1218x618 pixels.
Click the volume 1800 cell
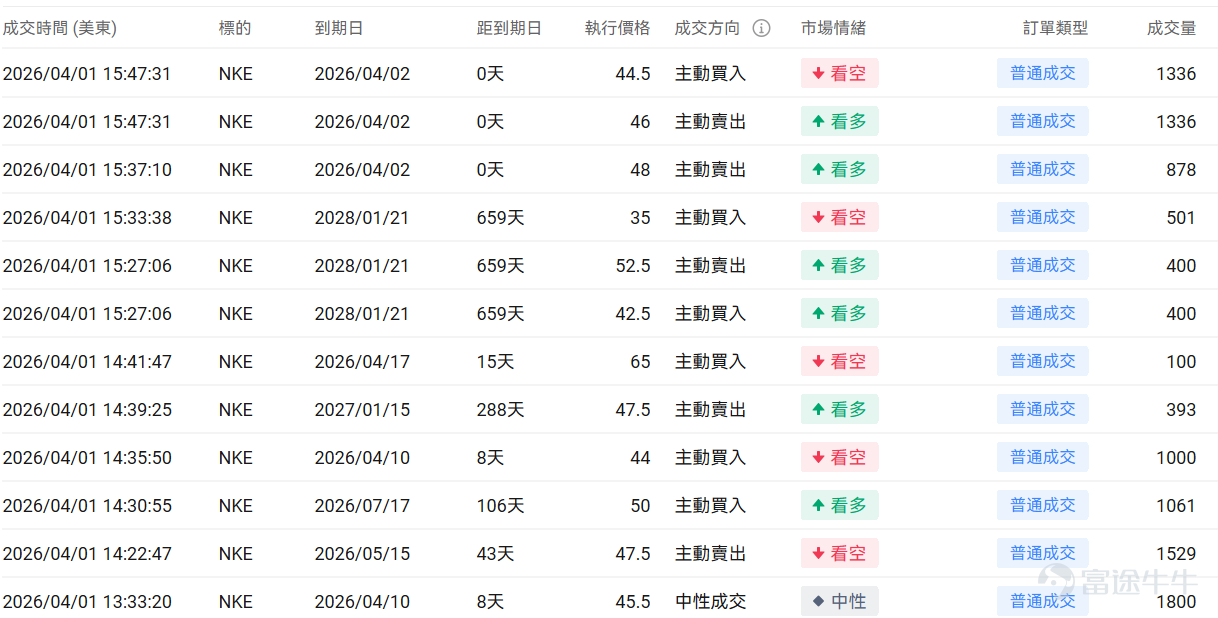[x=1176, y=602]
